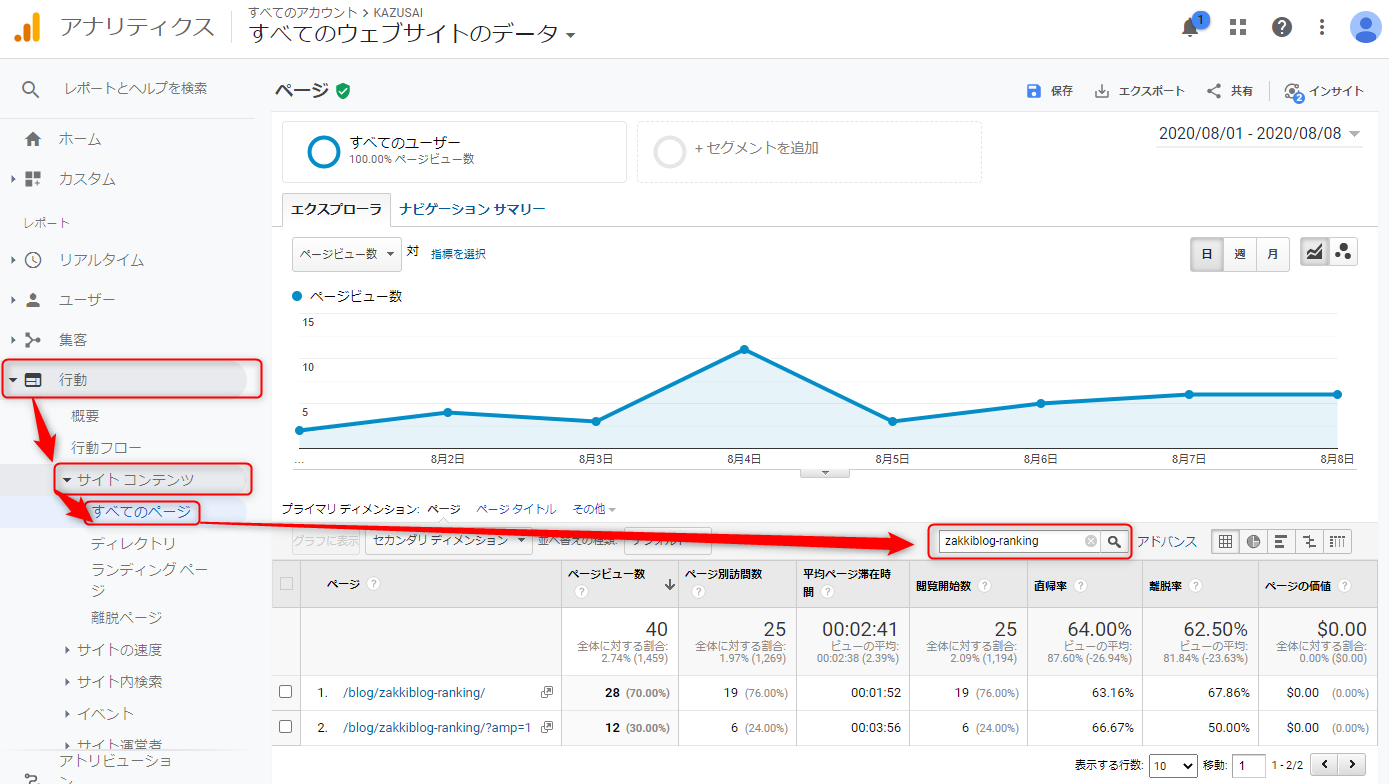Open 離脱ページ report
1389x784 pixels.
pos(126,618)
